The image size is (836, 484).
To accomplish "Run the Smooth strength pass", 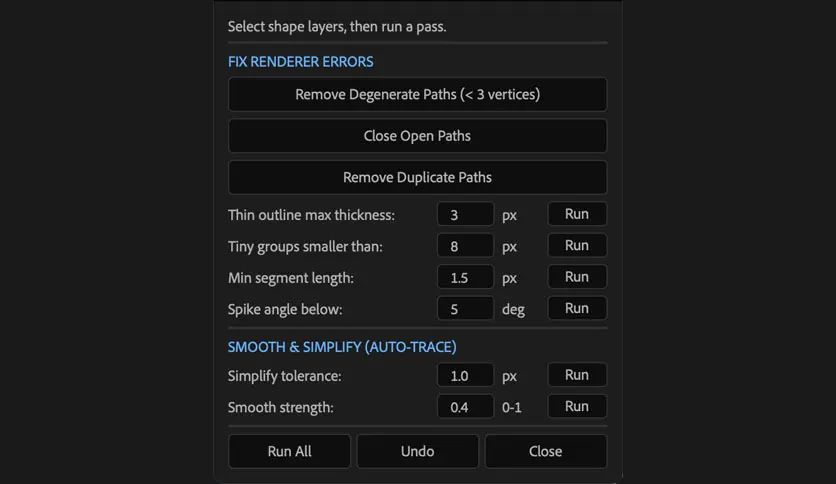I will pos(577,406).
